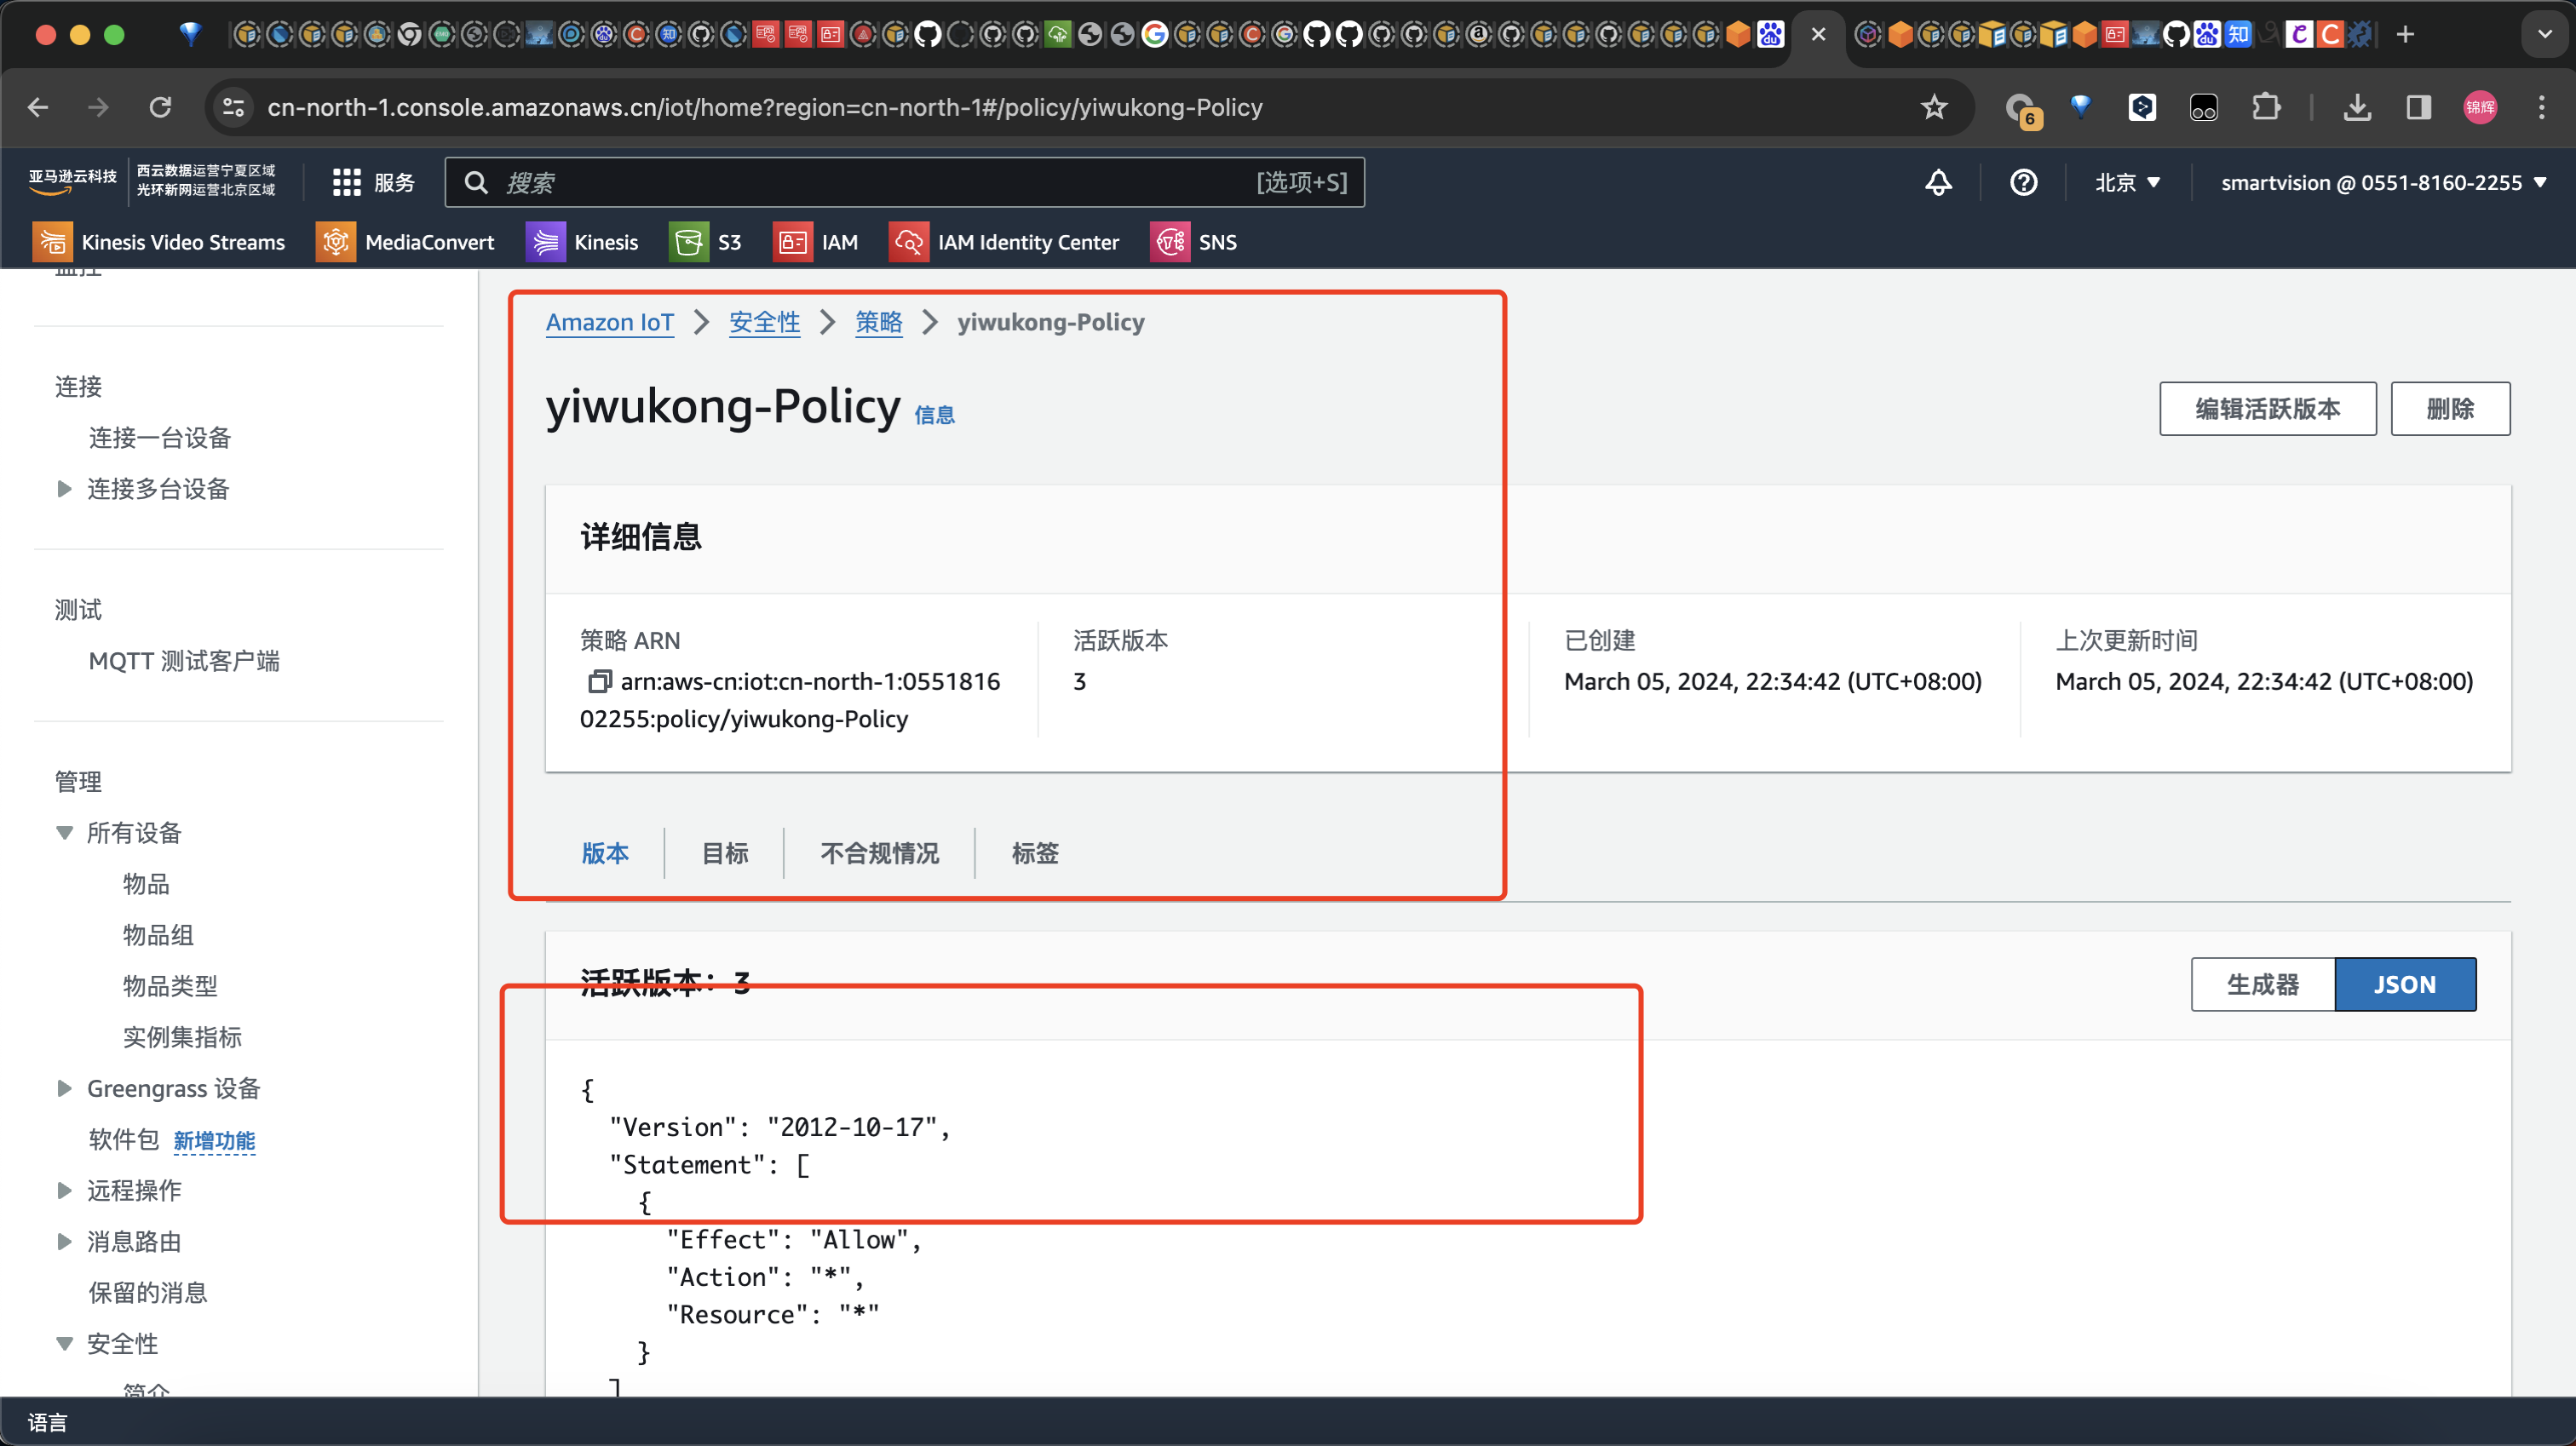Open 物品类型 in sidebar
This screenshot has width=2576, height=1446.
click(x=170, y=985)
